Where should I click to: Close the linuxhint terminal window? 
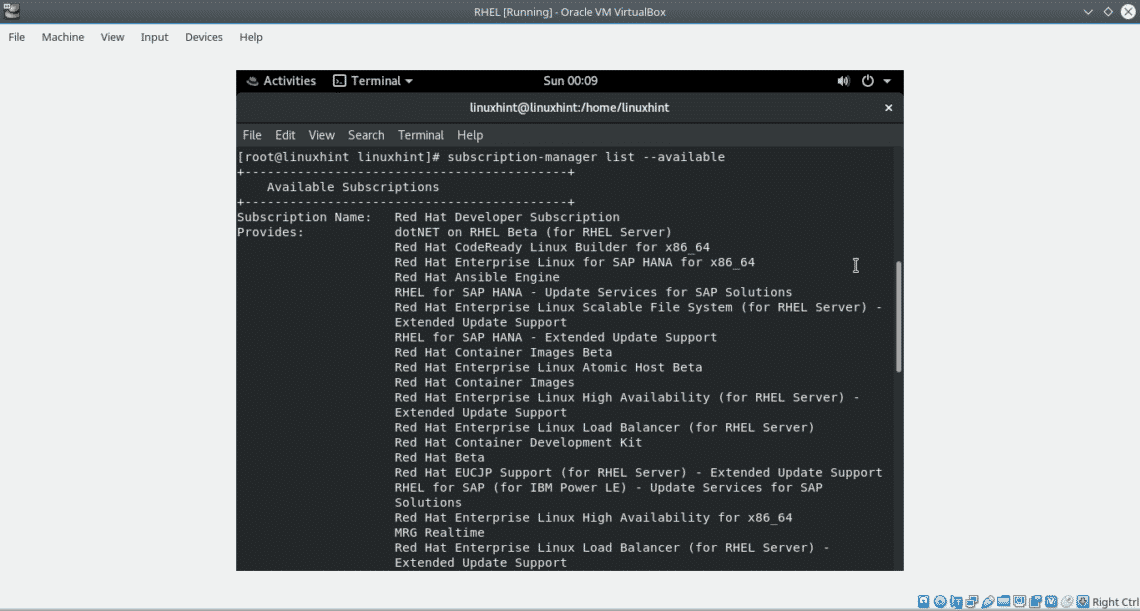point(888,108)
